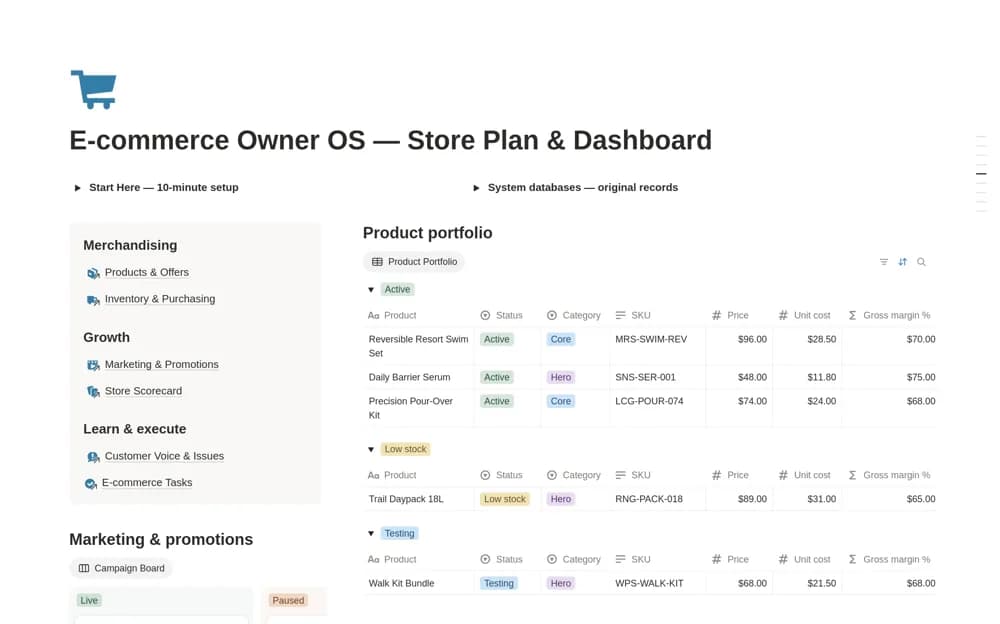Open Reversible Resort Swim Set product row

pyautogui.click(x=418, y=346)
